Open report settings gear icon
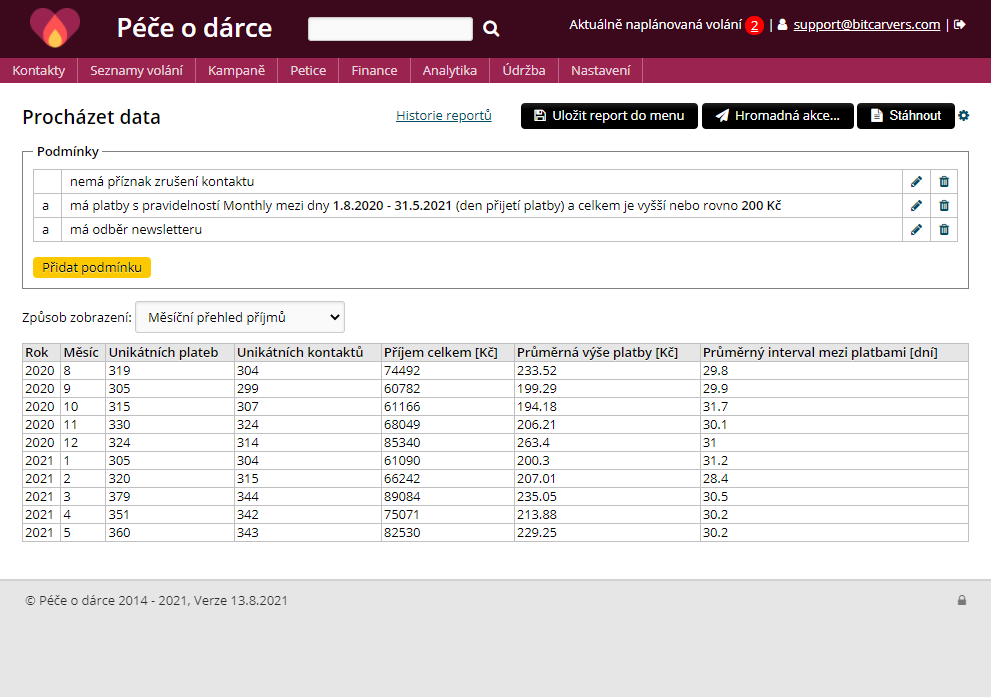The height and width of the screenshot is (697, 991). click(964, 116)
